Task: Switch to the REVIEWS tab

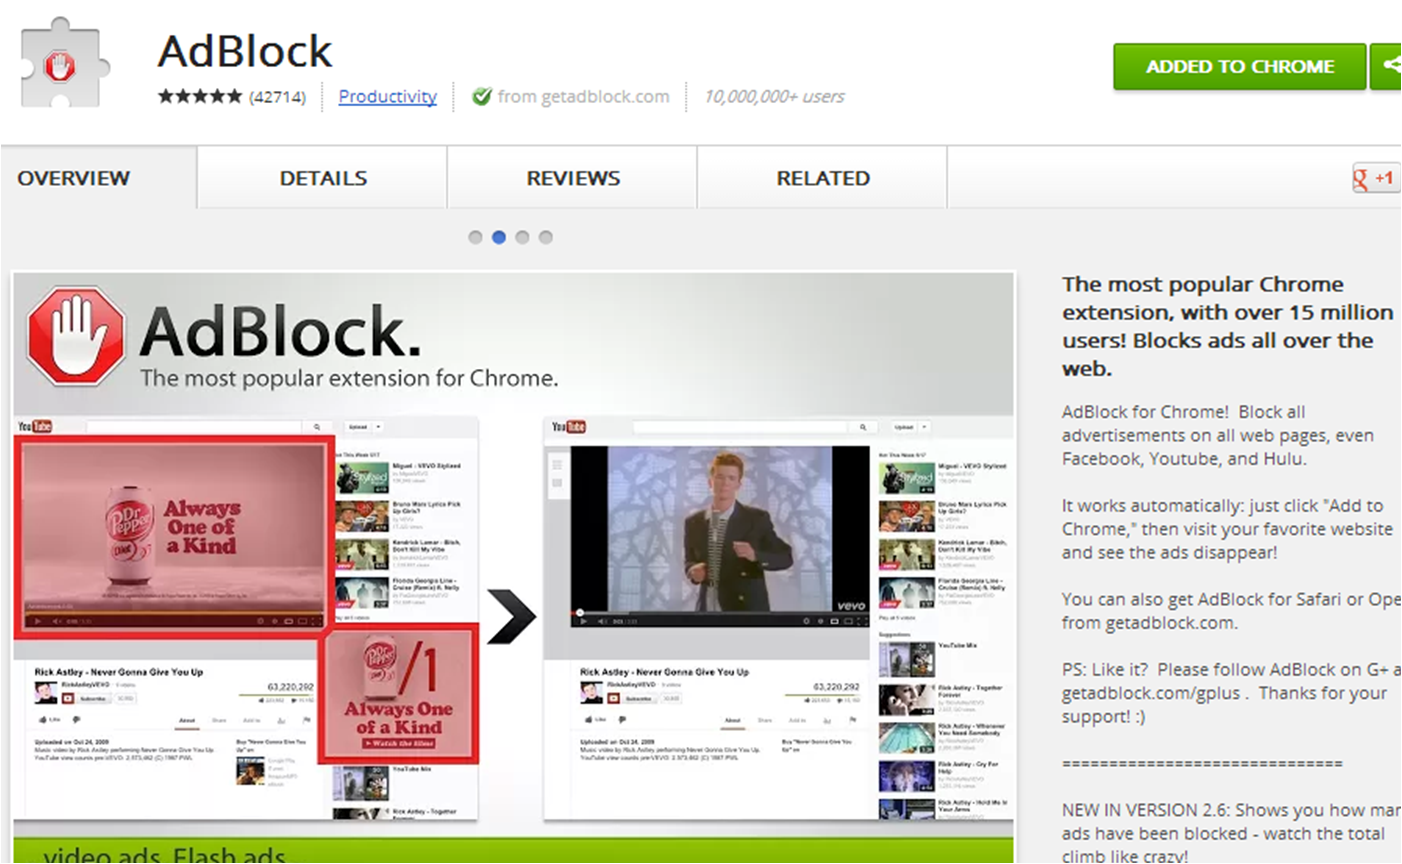Action: click(572, 178)
